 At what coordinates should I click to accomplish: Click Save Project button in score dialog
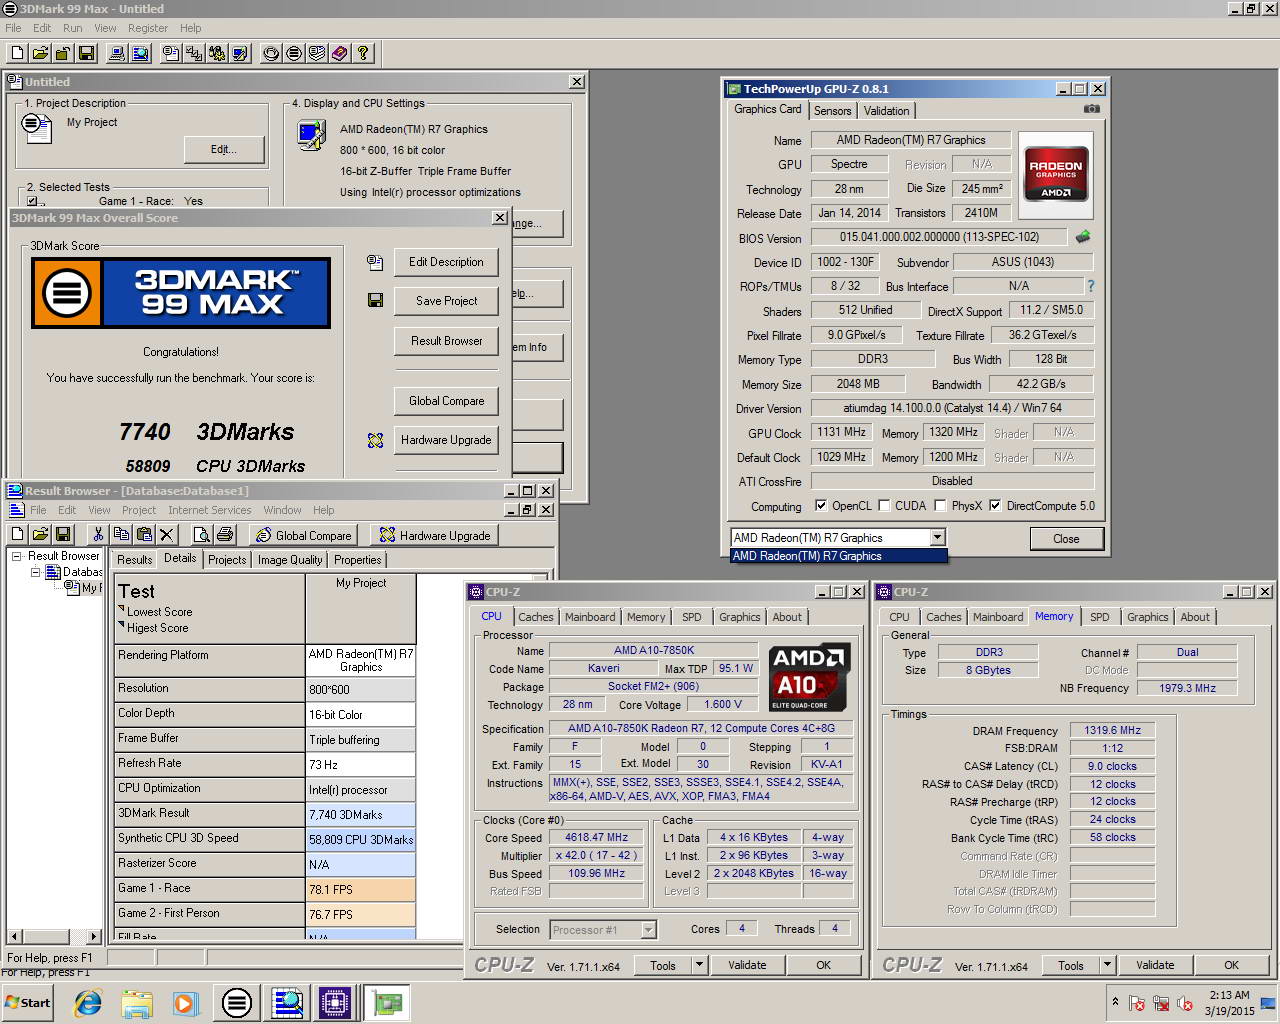(x=446, y=301)
